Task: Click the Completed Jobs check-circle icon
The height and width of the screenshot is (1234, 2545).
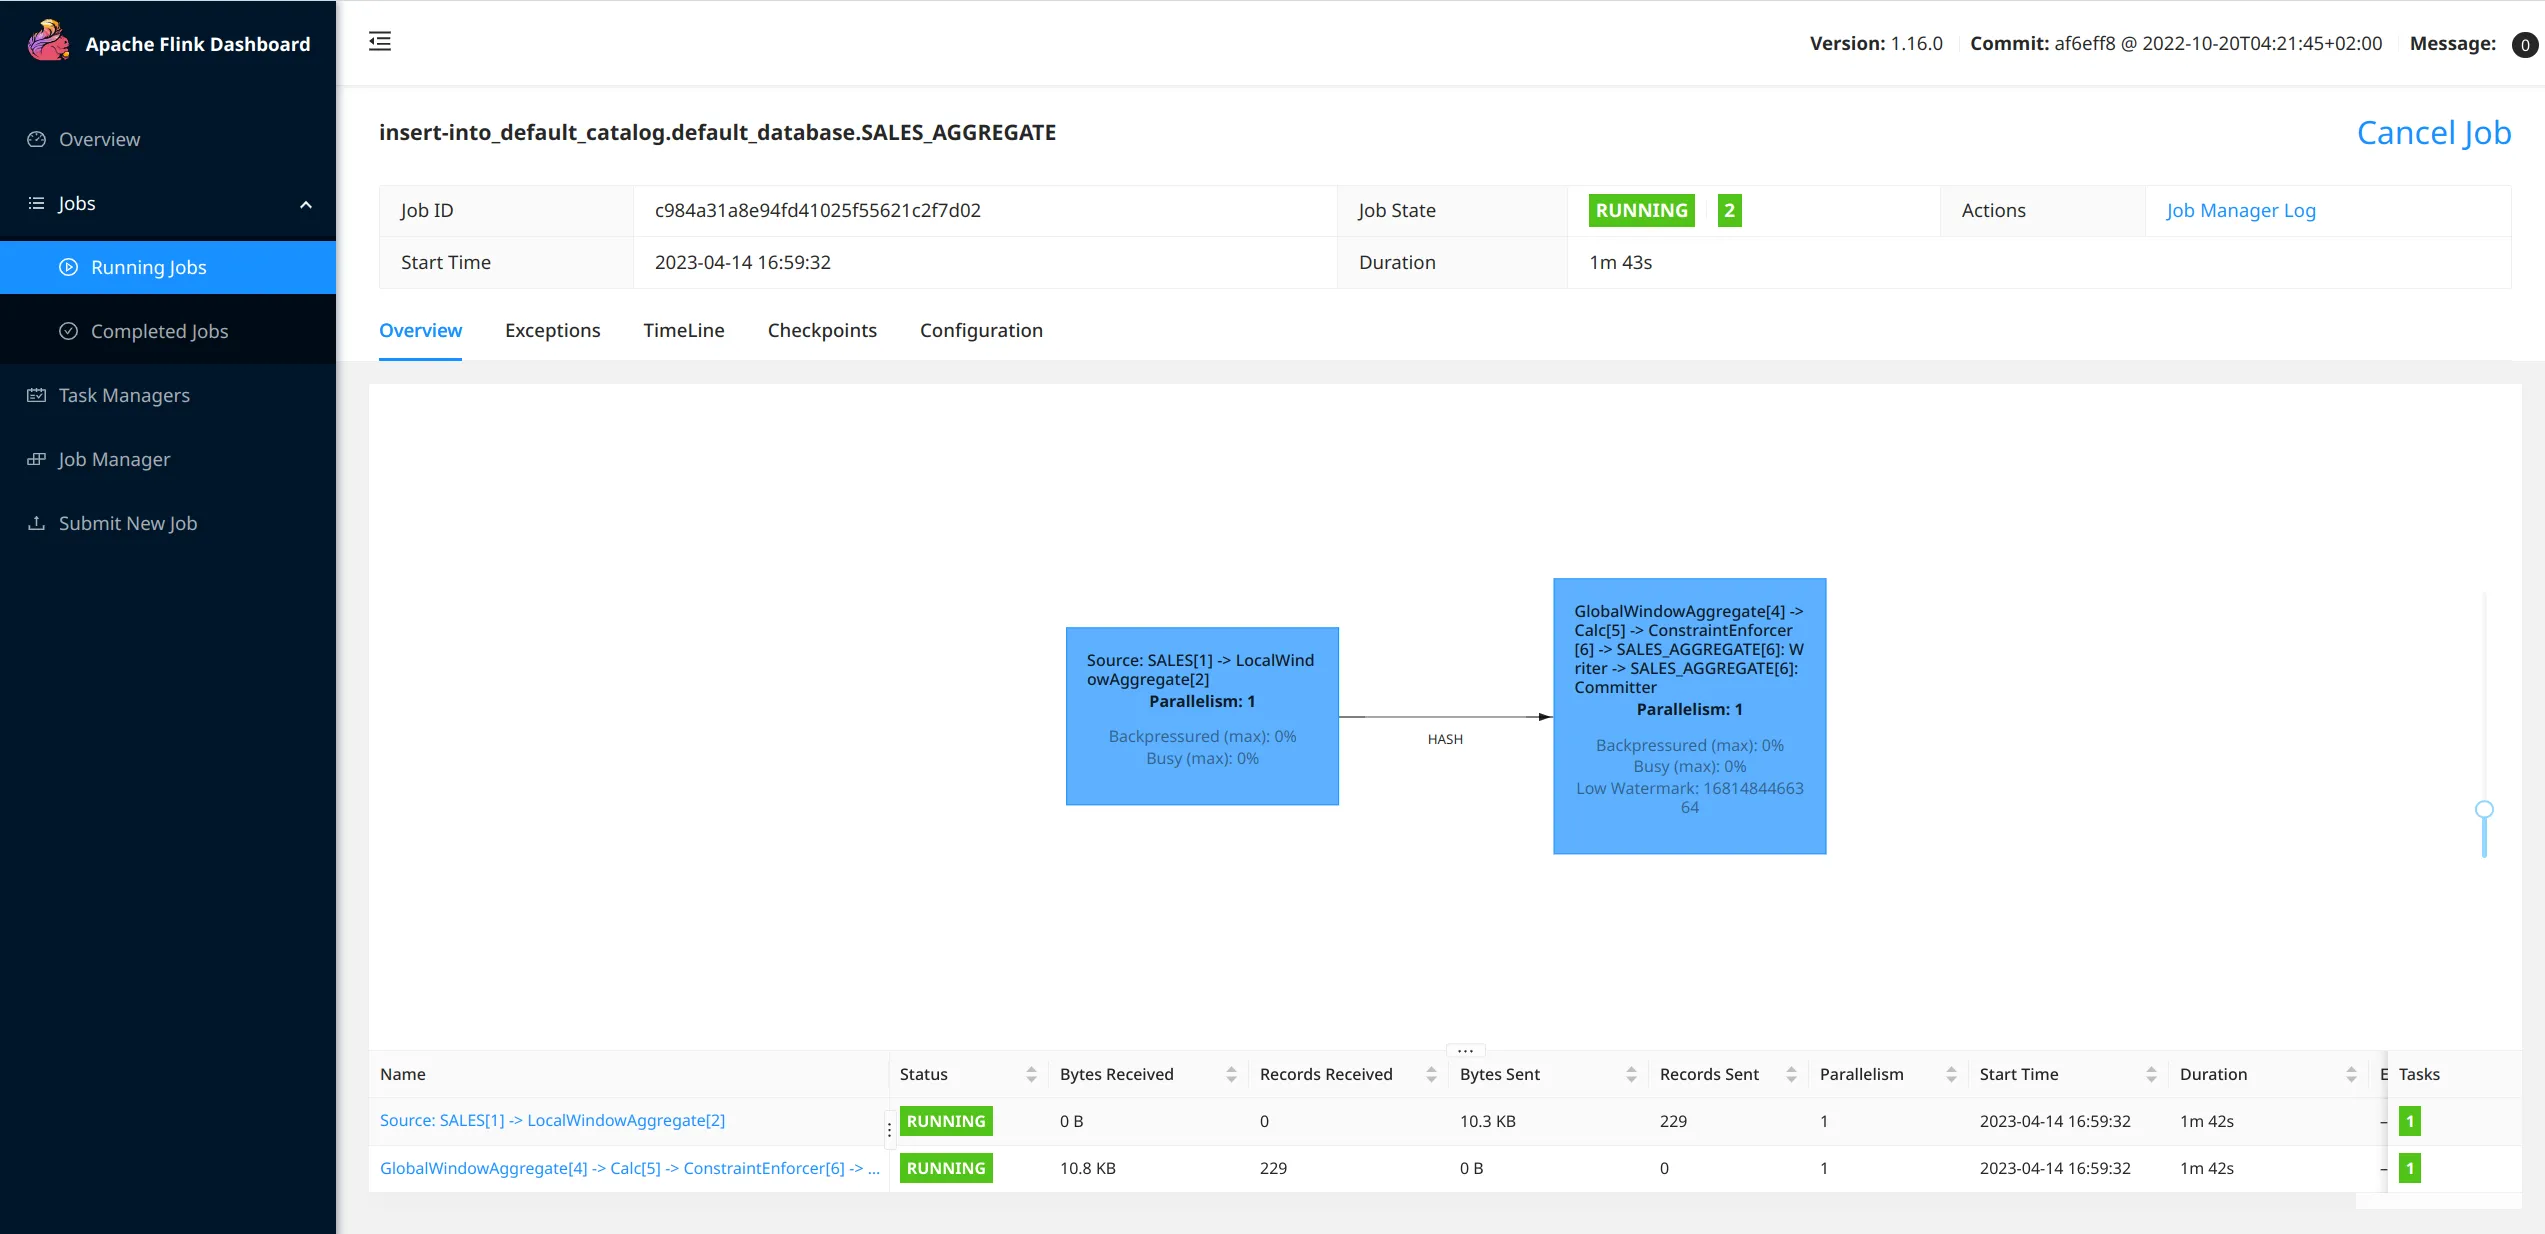Action: point(68,331)
